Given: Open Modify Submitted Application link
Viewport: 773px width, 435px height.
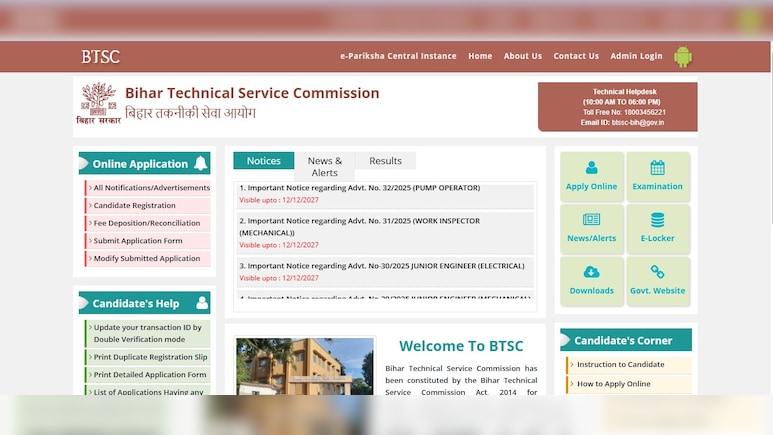Looking at the screenshot, I should (148, 258).
